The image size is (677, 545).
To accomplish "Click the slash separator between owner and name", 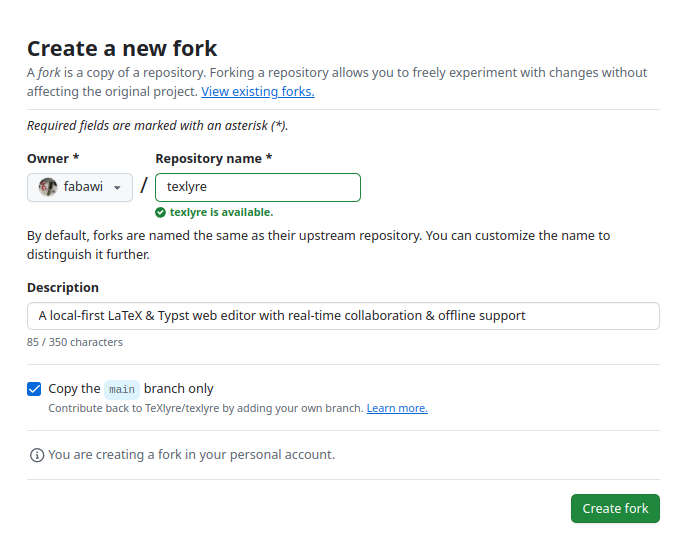I will (144, 186).
